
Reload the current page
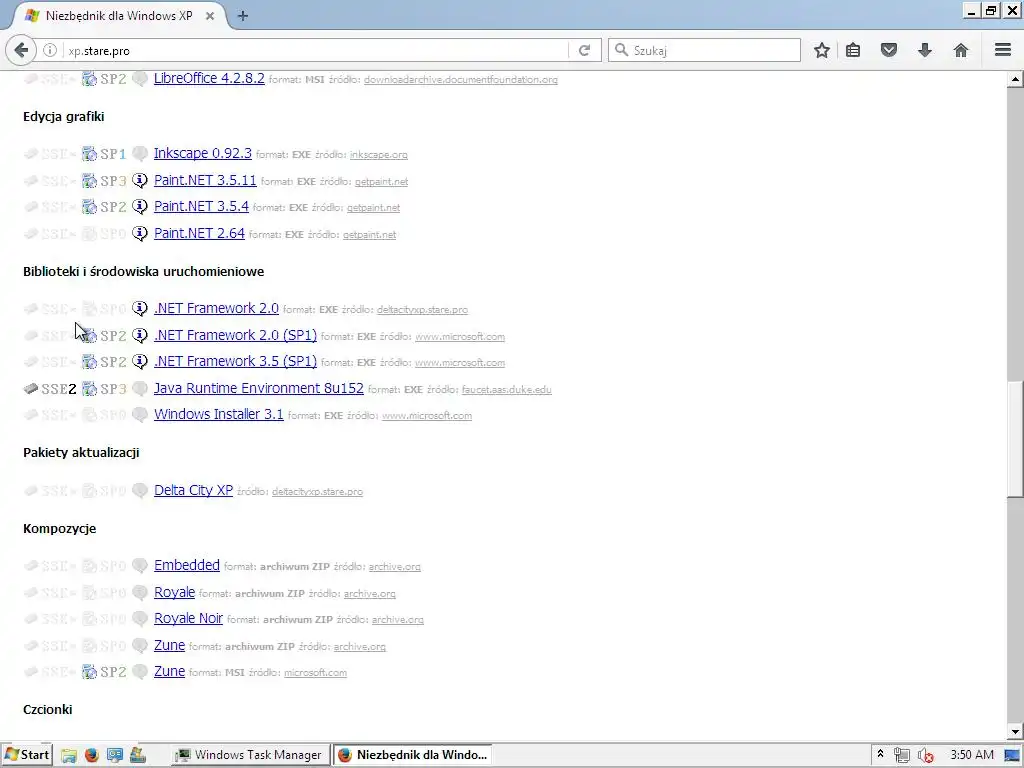[x=584, y=50]
